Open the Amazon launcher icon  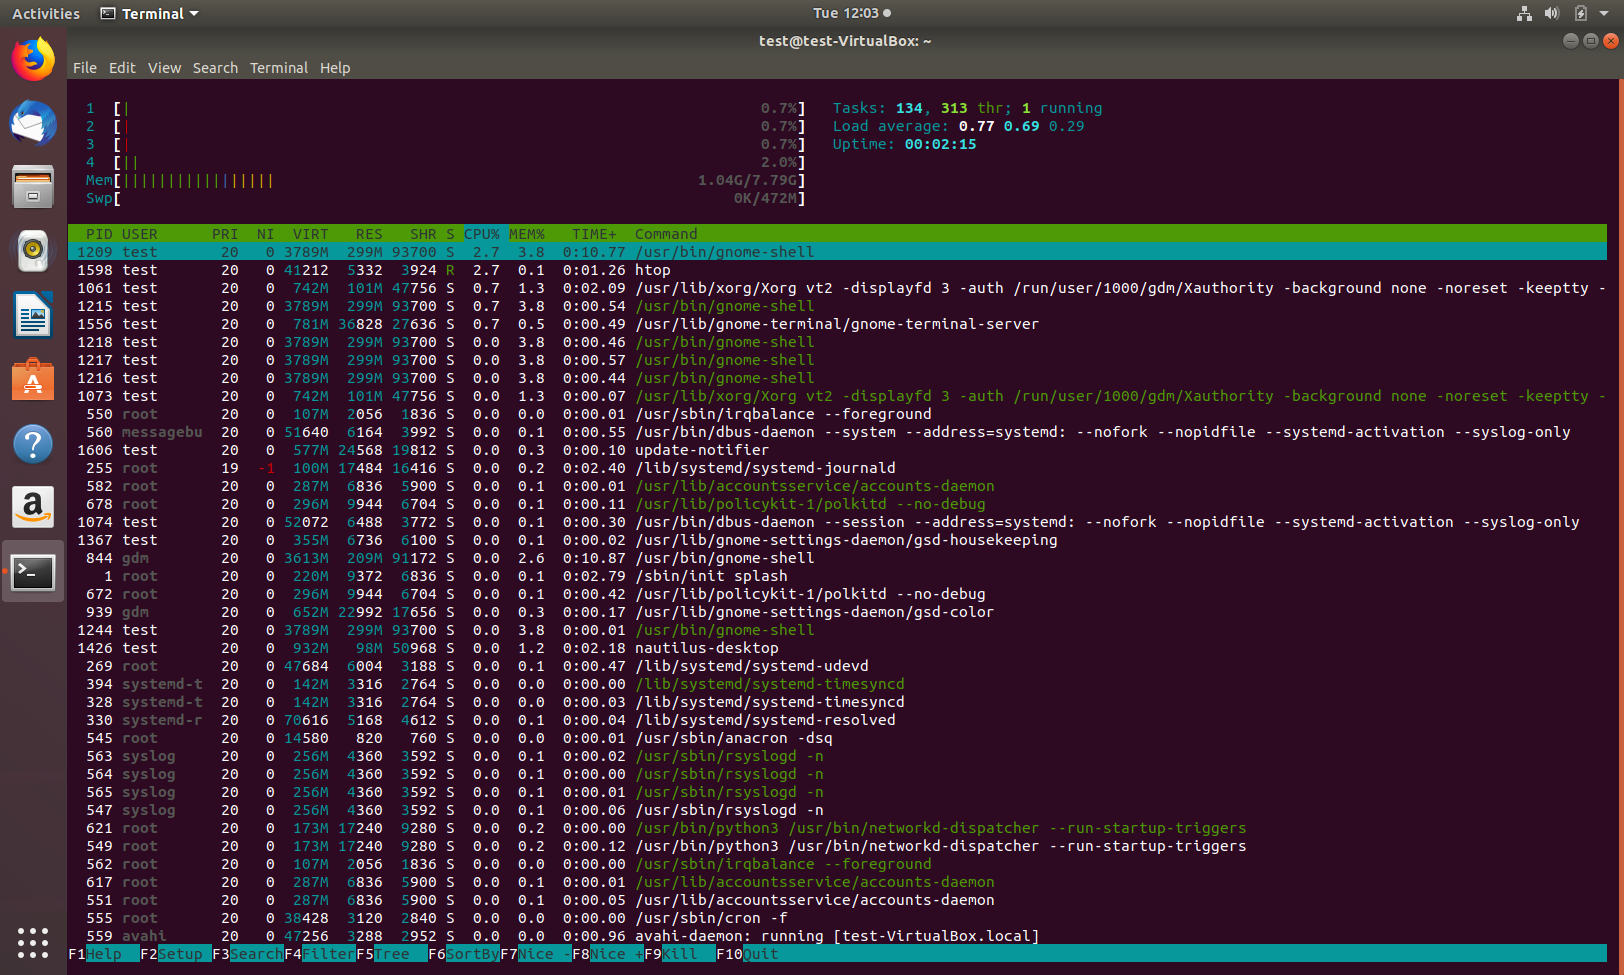[33, 508]
